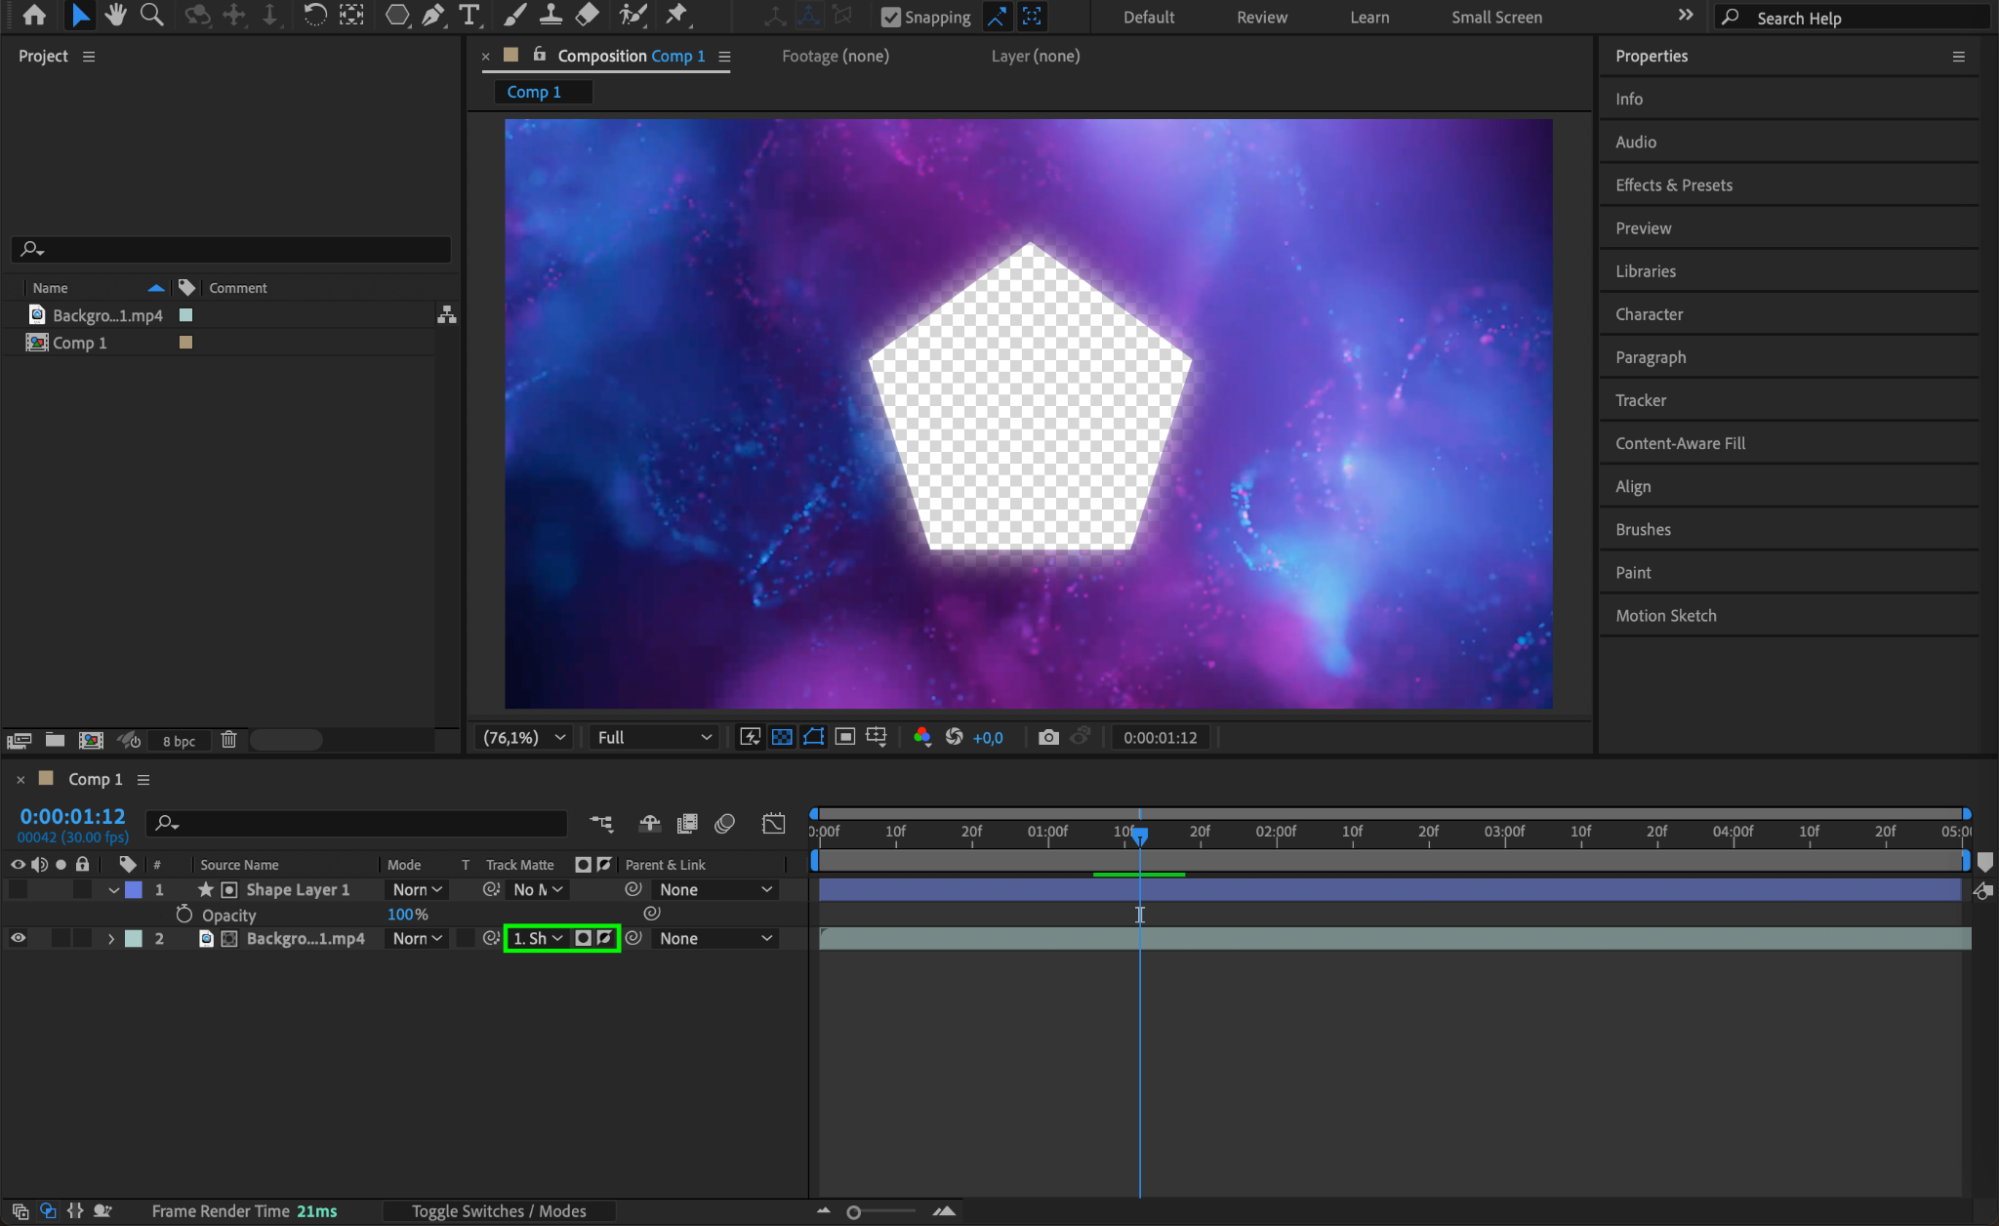
Task: Expand the Backgro...1.mp4 layer properties
Action: 111,939
